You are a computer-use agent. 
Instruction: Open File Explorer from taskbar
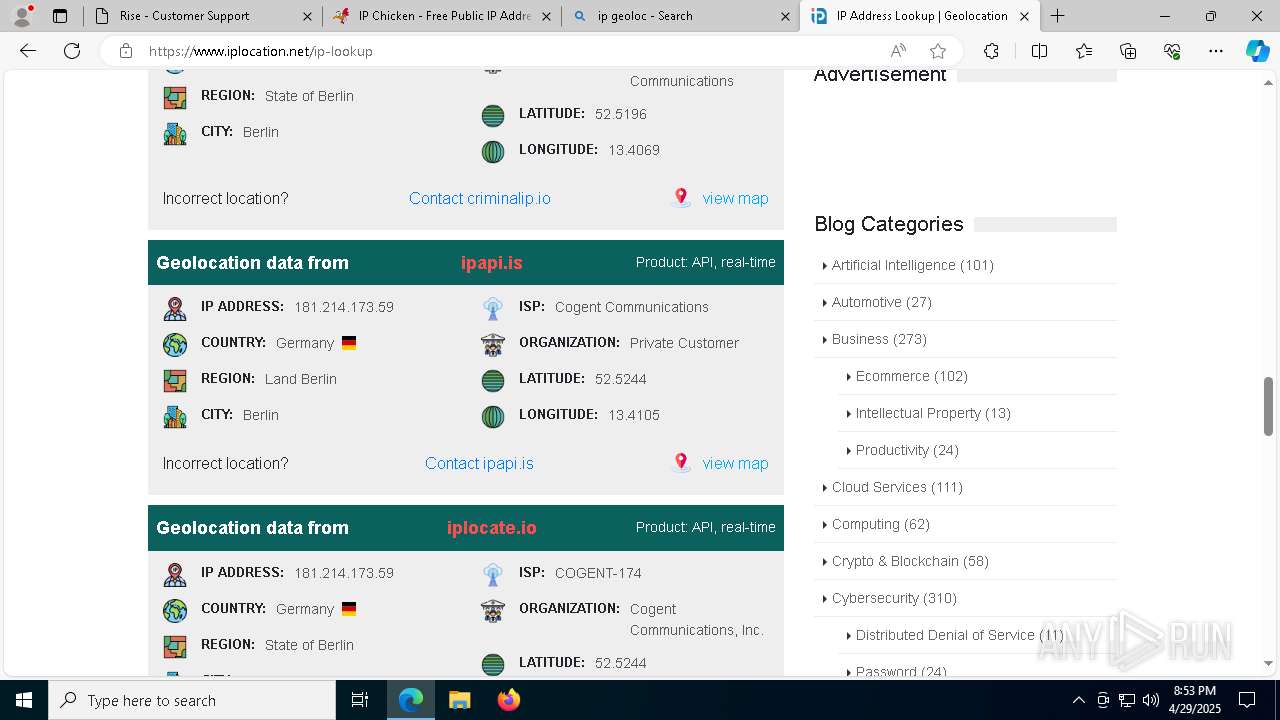coord(459,700)
